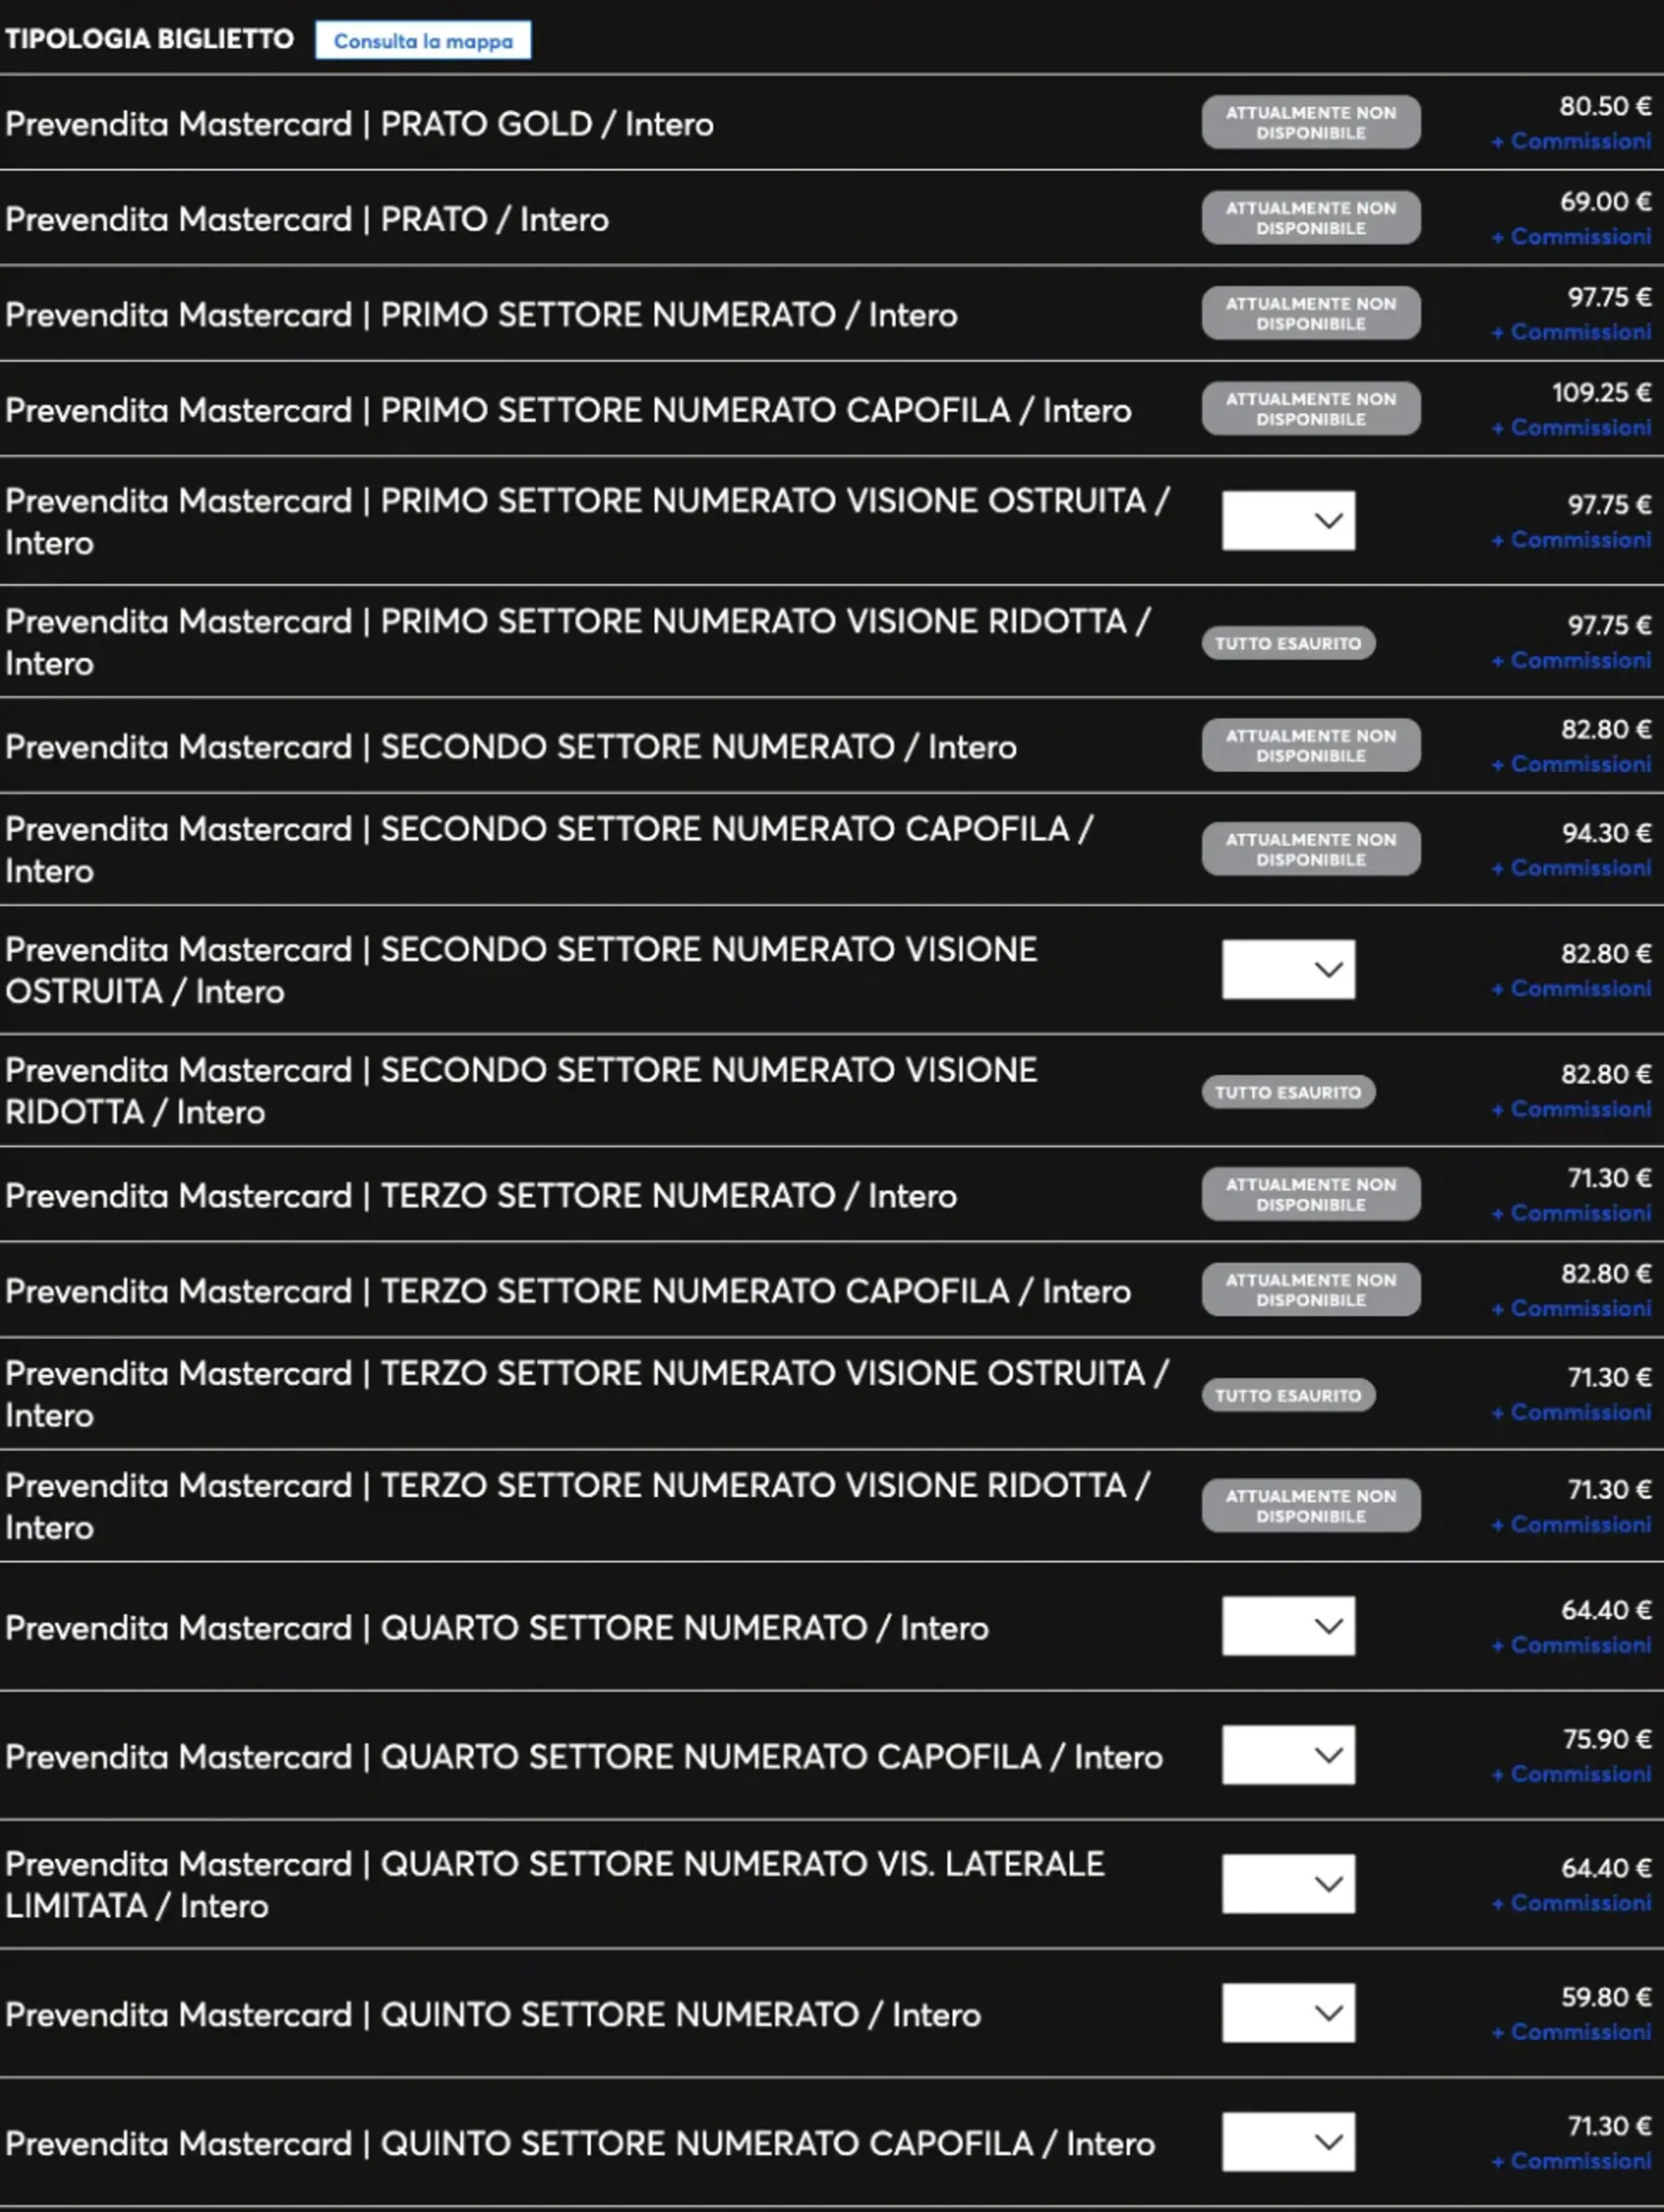Click unavailable badge for SECONDO SETTORE NUMERATO / Intero

1311,745
